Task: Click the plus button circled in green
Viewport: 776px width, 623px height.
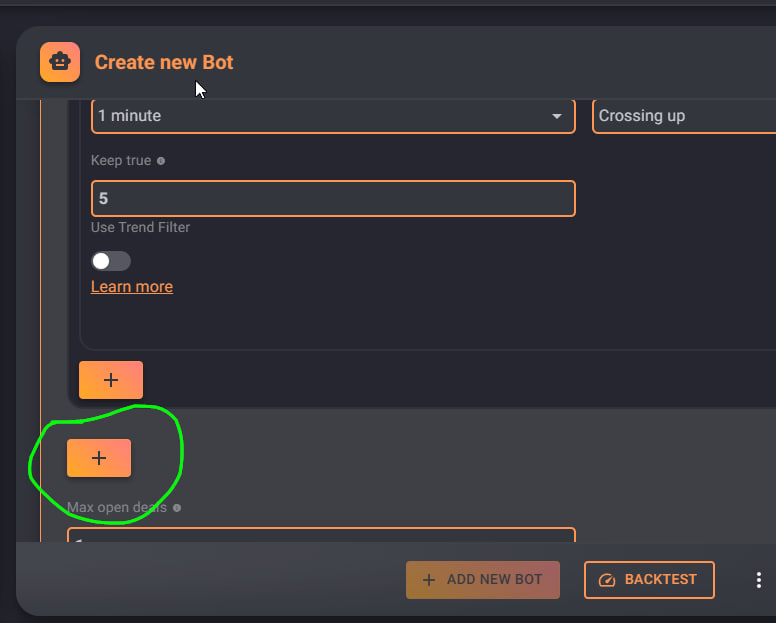Action: (99, 458)
